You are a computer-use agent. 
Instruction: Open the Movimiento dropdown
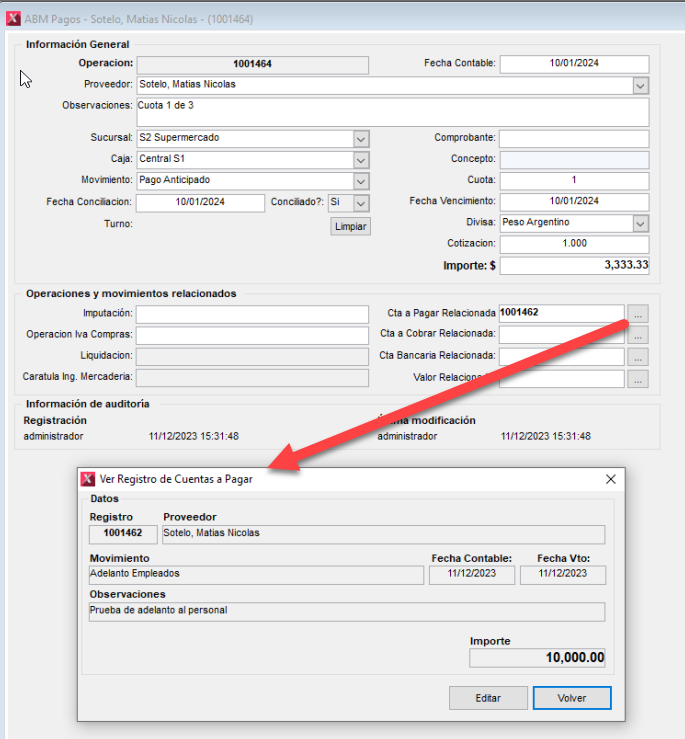[361, 181]
